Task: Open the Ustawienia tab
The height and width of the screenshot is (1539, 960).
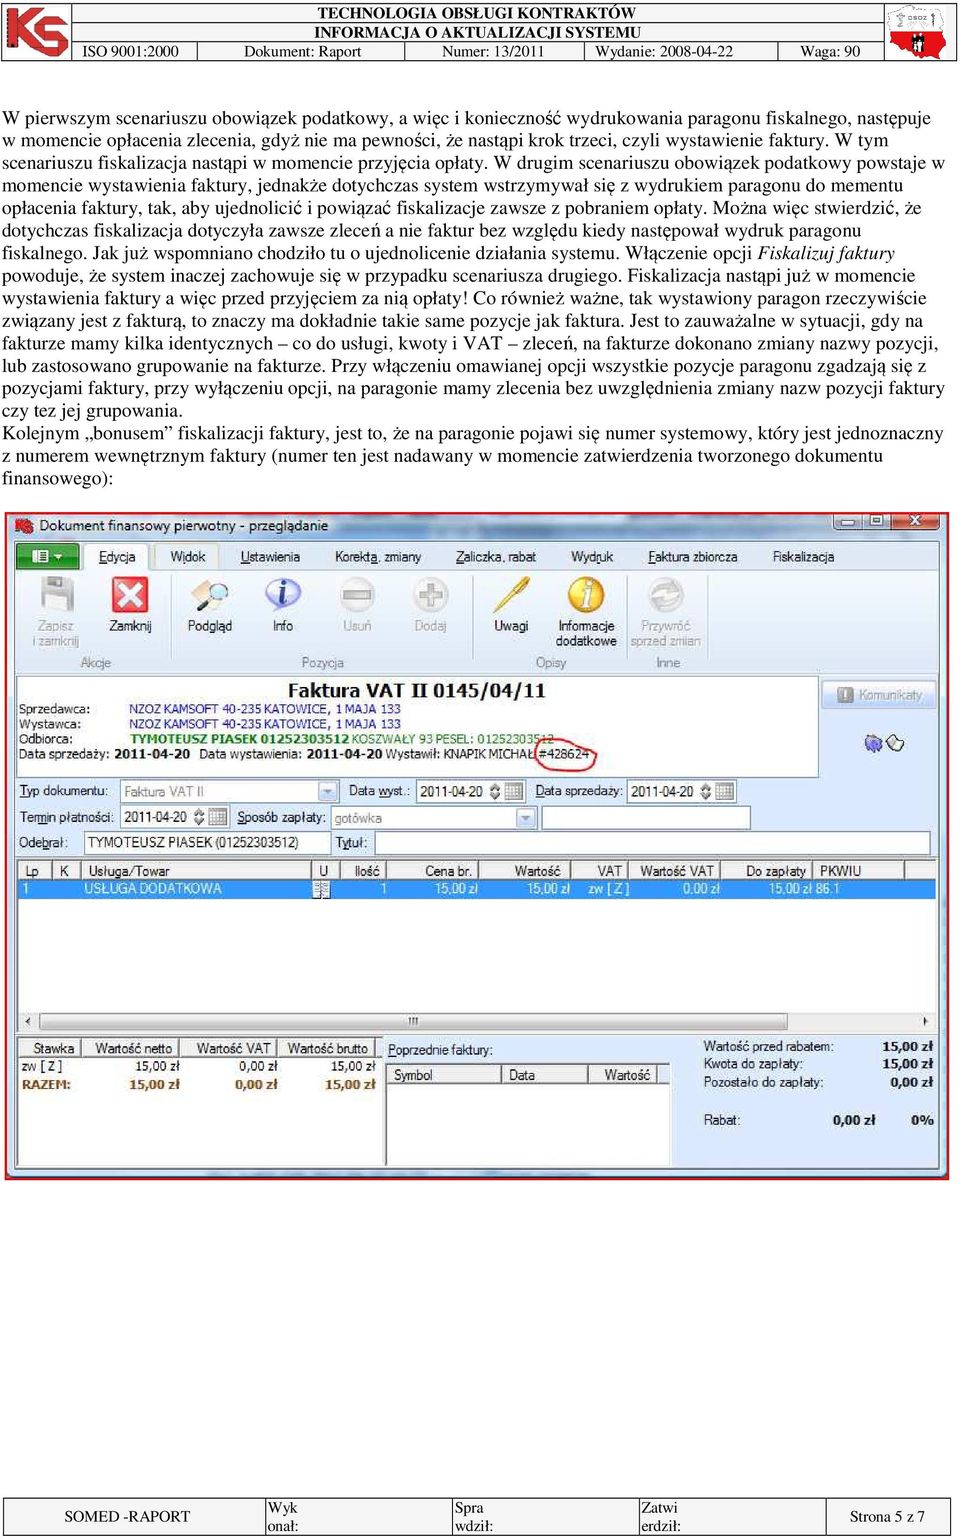Action: [270, 557]
